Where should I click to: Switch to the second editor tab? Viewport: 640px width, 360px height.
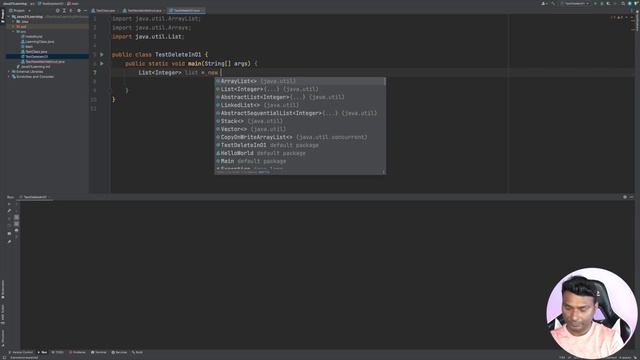pos(142,11)
